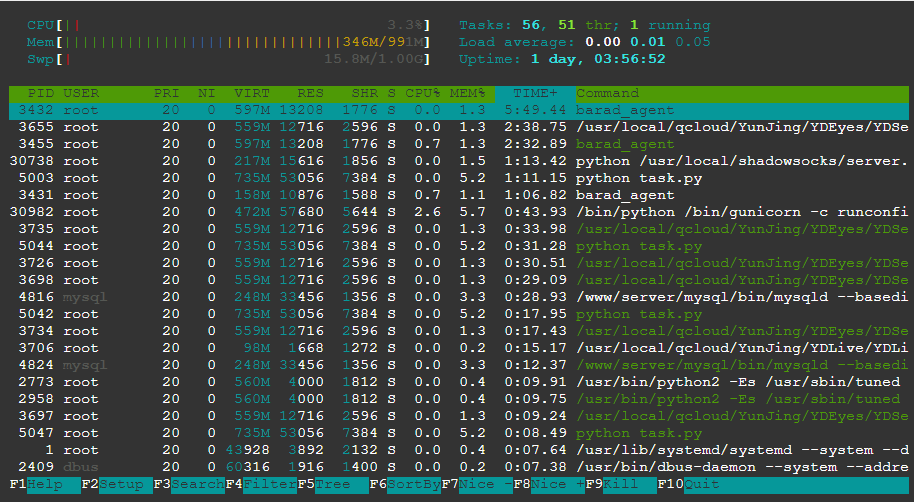Image resolution: width=914 pixels, height=502 pixels.
Task: Click the Load average readout
Action: pos(585,42)
